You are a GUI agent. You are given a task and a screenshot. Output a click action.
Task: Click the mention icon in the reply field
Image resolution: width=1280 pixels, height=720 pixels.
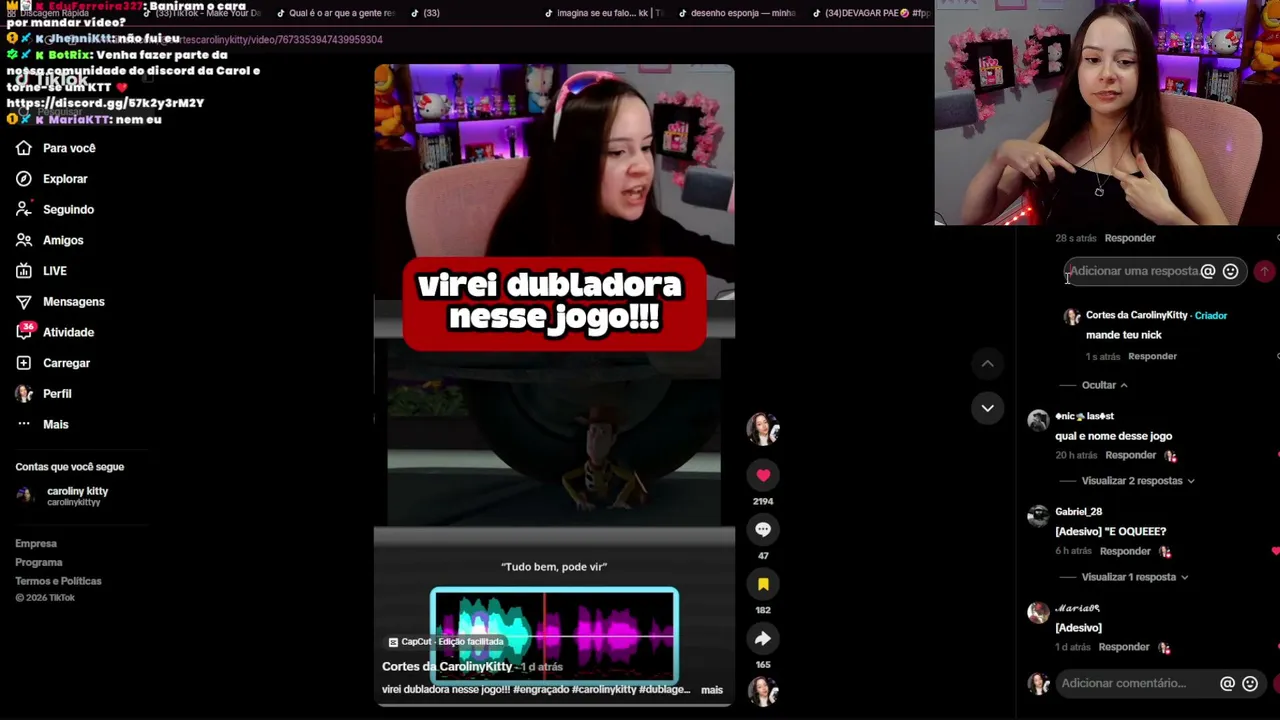pos(1208,271)
